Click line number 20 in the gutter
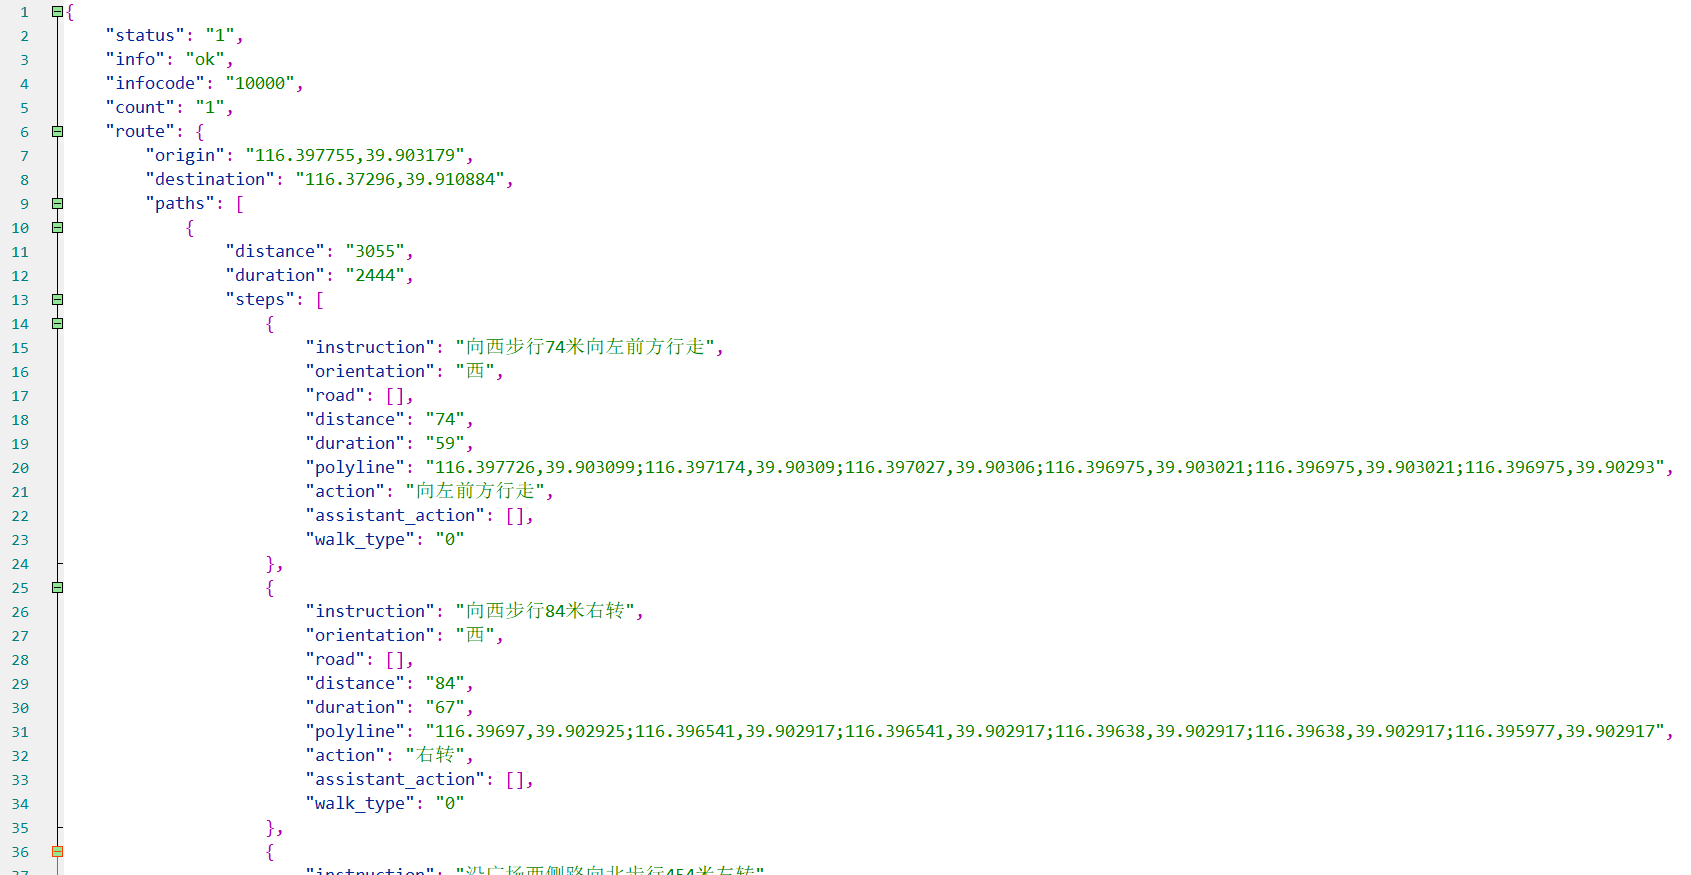The image size is (1691, 875). [x=20, y=468]
